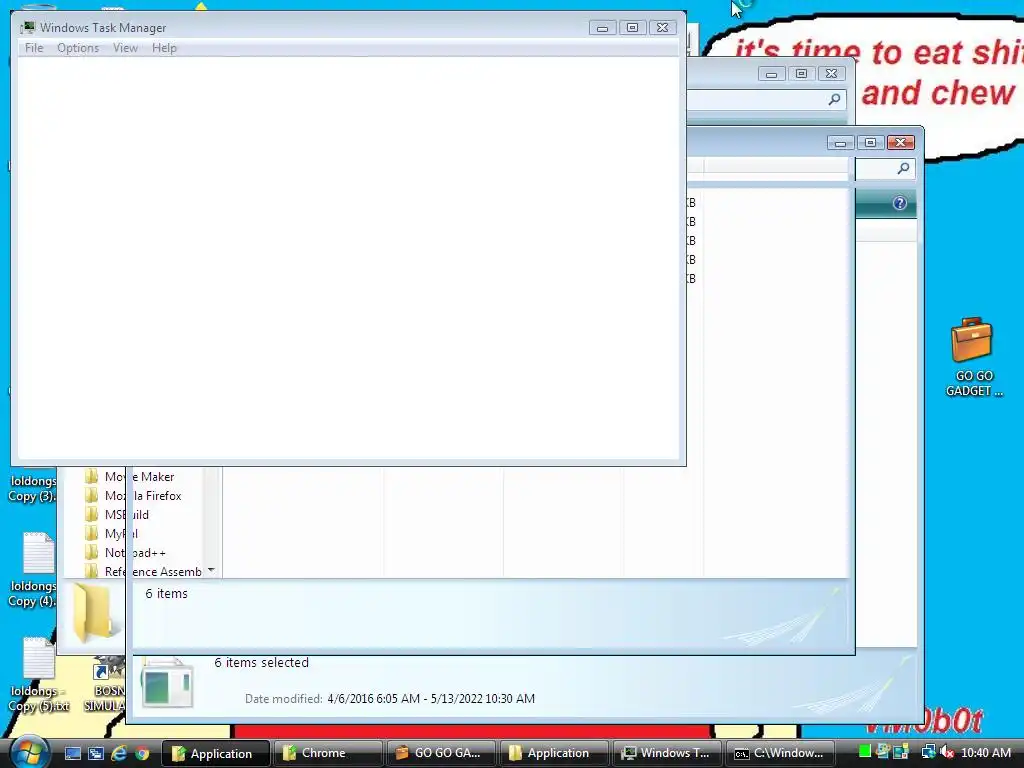
Task: Click Show Desktop quick launch icon
Action: 72,754
